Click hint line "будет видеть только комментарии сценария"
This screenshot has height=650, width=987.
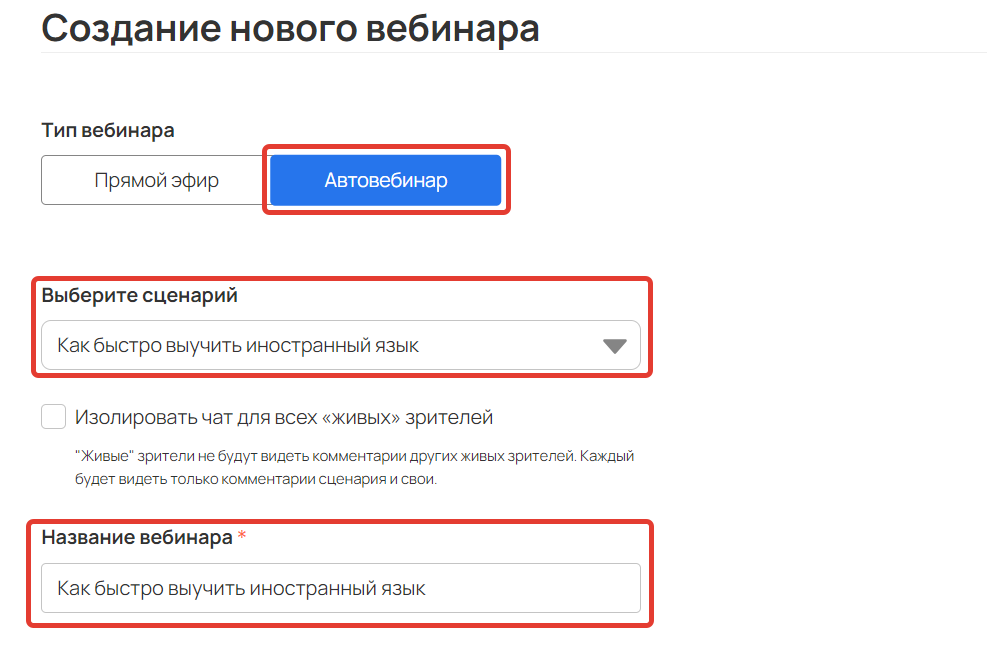pos(256,479)
